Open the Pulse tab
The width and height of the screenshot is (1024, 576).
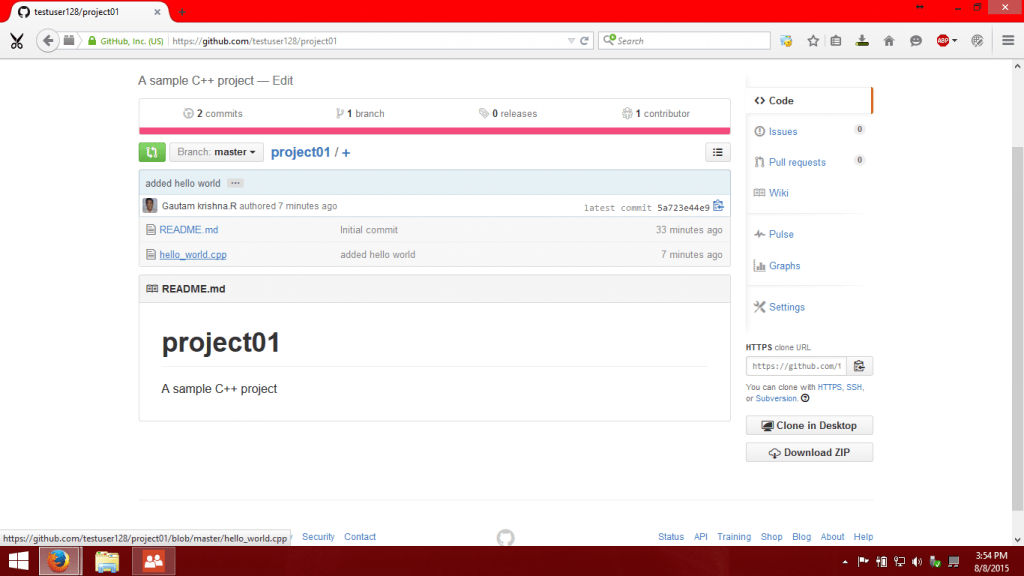(x=781, y=234)
